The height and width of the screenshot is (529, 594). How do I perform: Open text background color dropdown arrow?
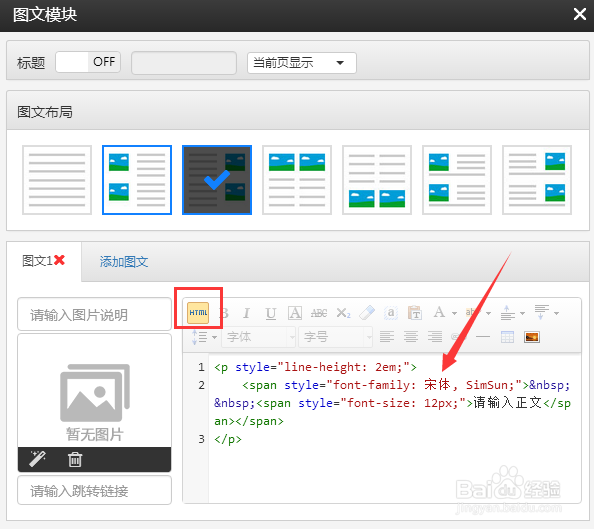[488, 313]
